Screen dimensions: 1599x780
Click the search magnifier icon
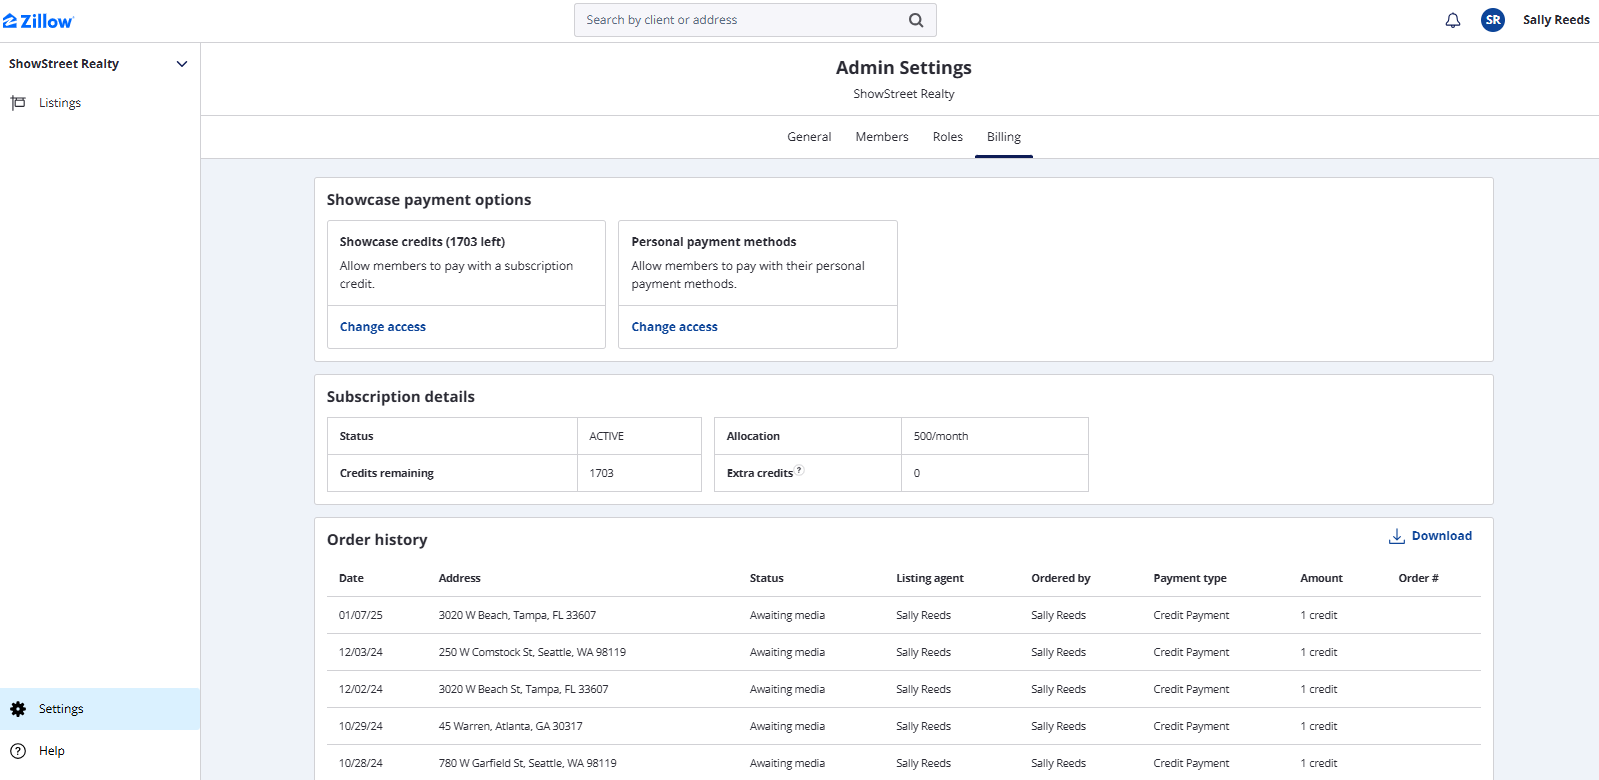point(915,20)
